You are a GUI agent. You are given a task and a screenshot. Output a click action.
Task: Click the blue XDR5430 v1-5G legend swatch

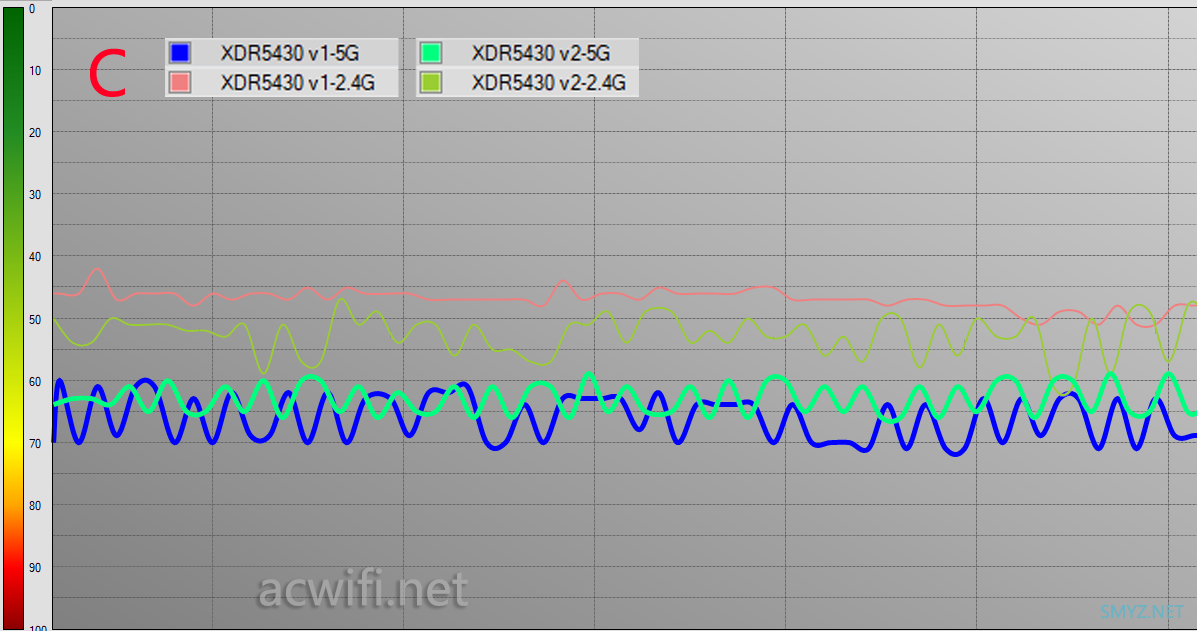pos(180,53)
